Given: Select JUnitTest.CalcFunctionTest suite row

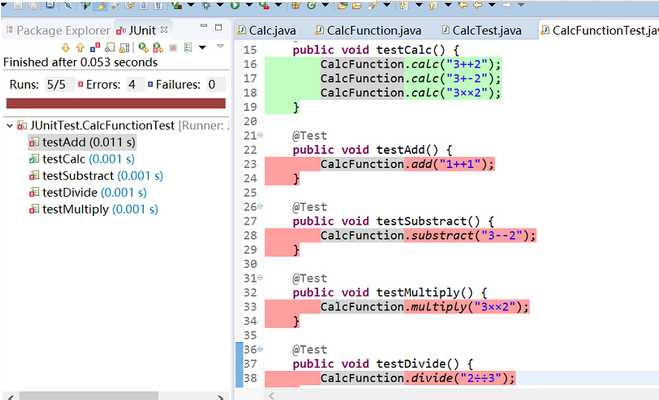Looking at the screenshot, I should click(122, 126).
